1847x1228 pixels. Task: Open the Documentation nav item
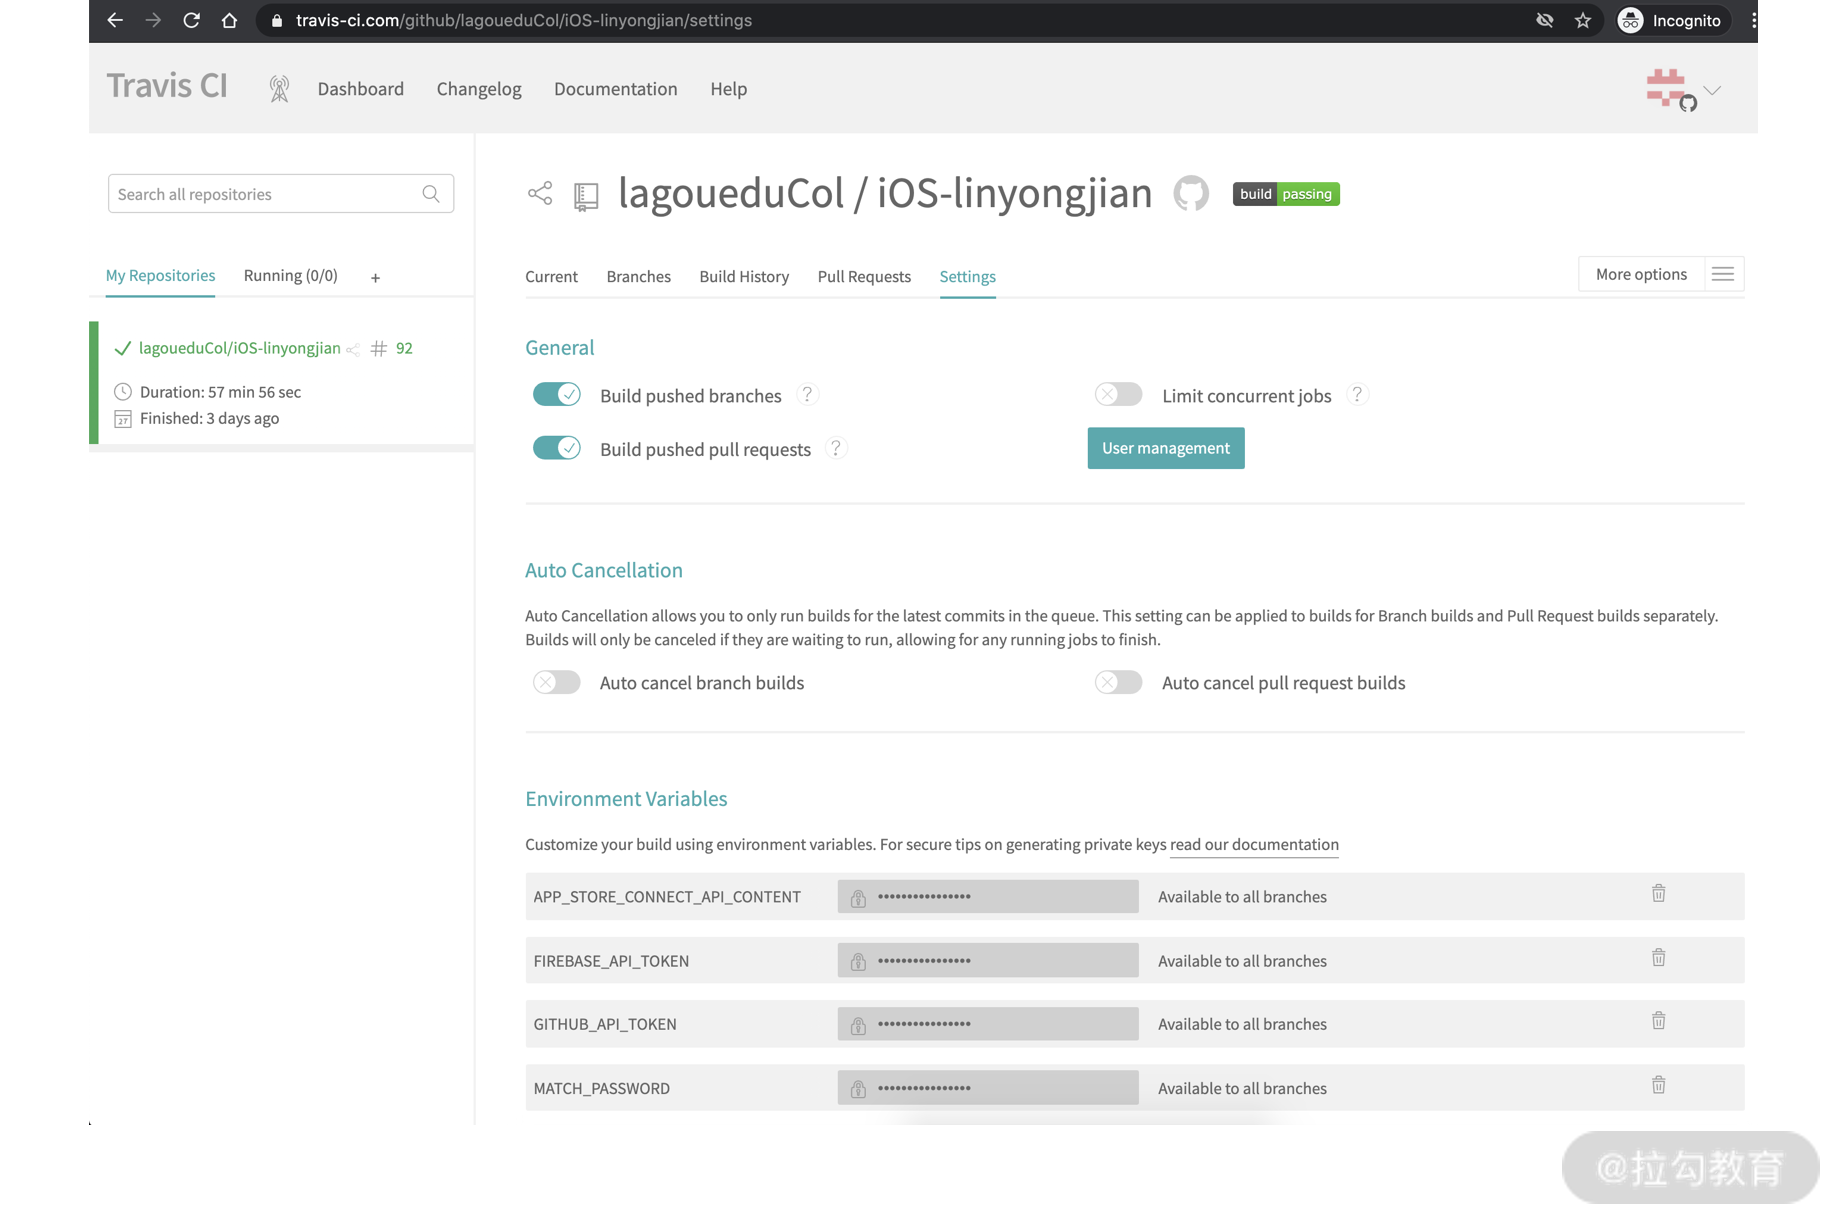pyautogui.click(x=615, y=89)
